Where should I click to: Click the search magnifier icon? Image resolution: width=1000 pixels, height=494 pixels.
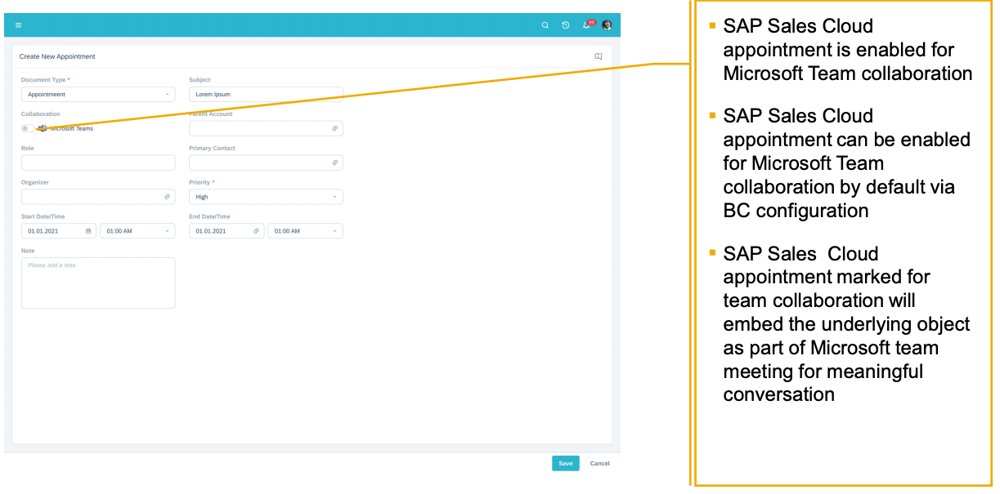pyautogui.click(x=545, y=25)
